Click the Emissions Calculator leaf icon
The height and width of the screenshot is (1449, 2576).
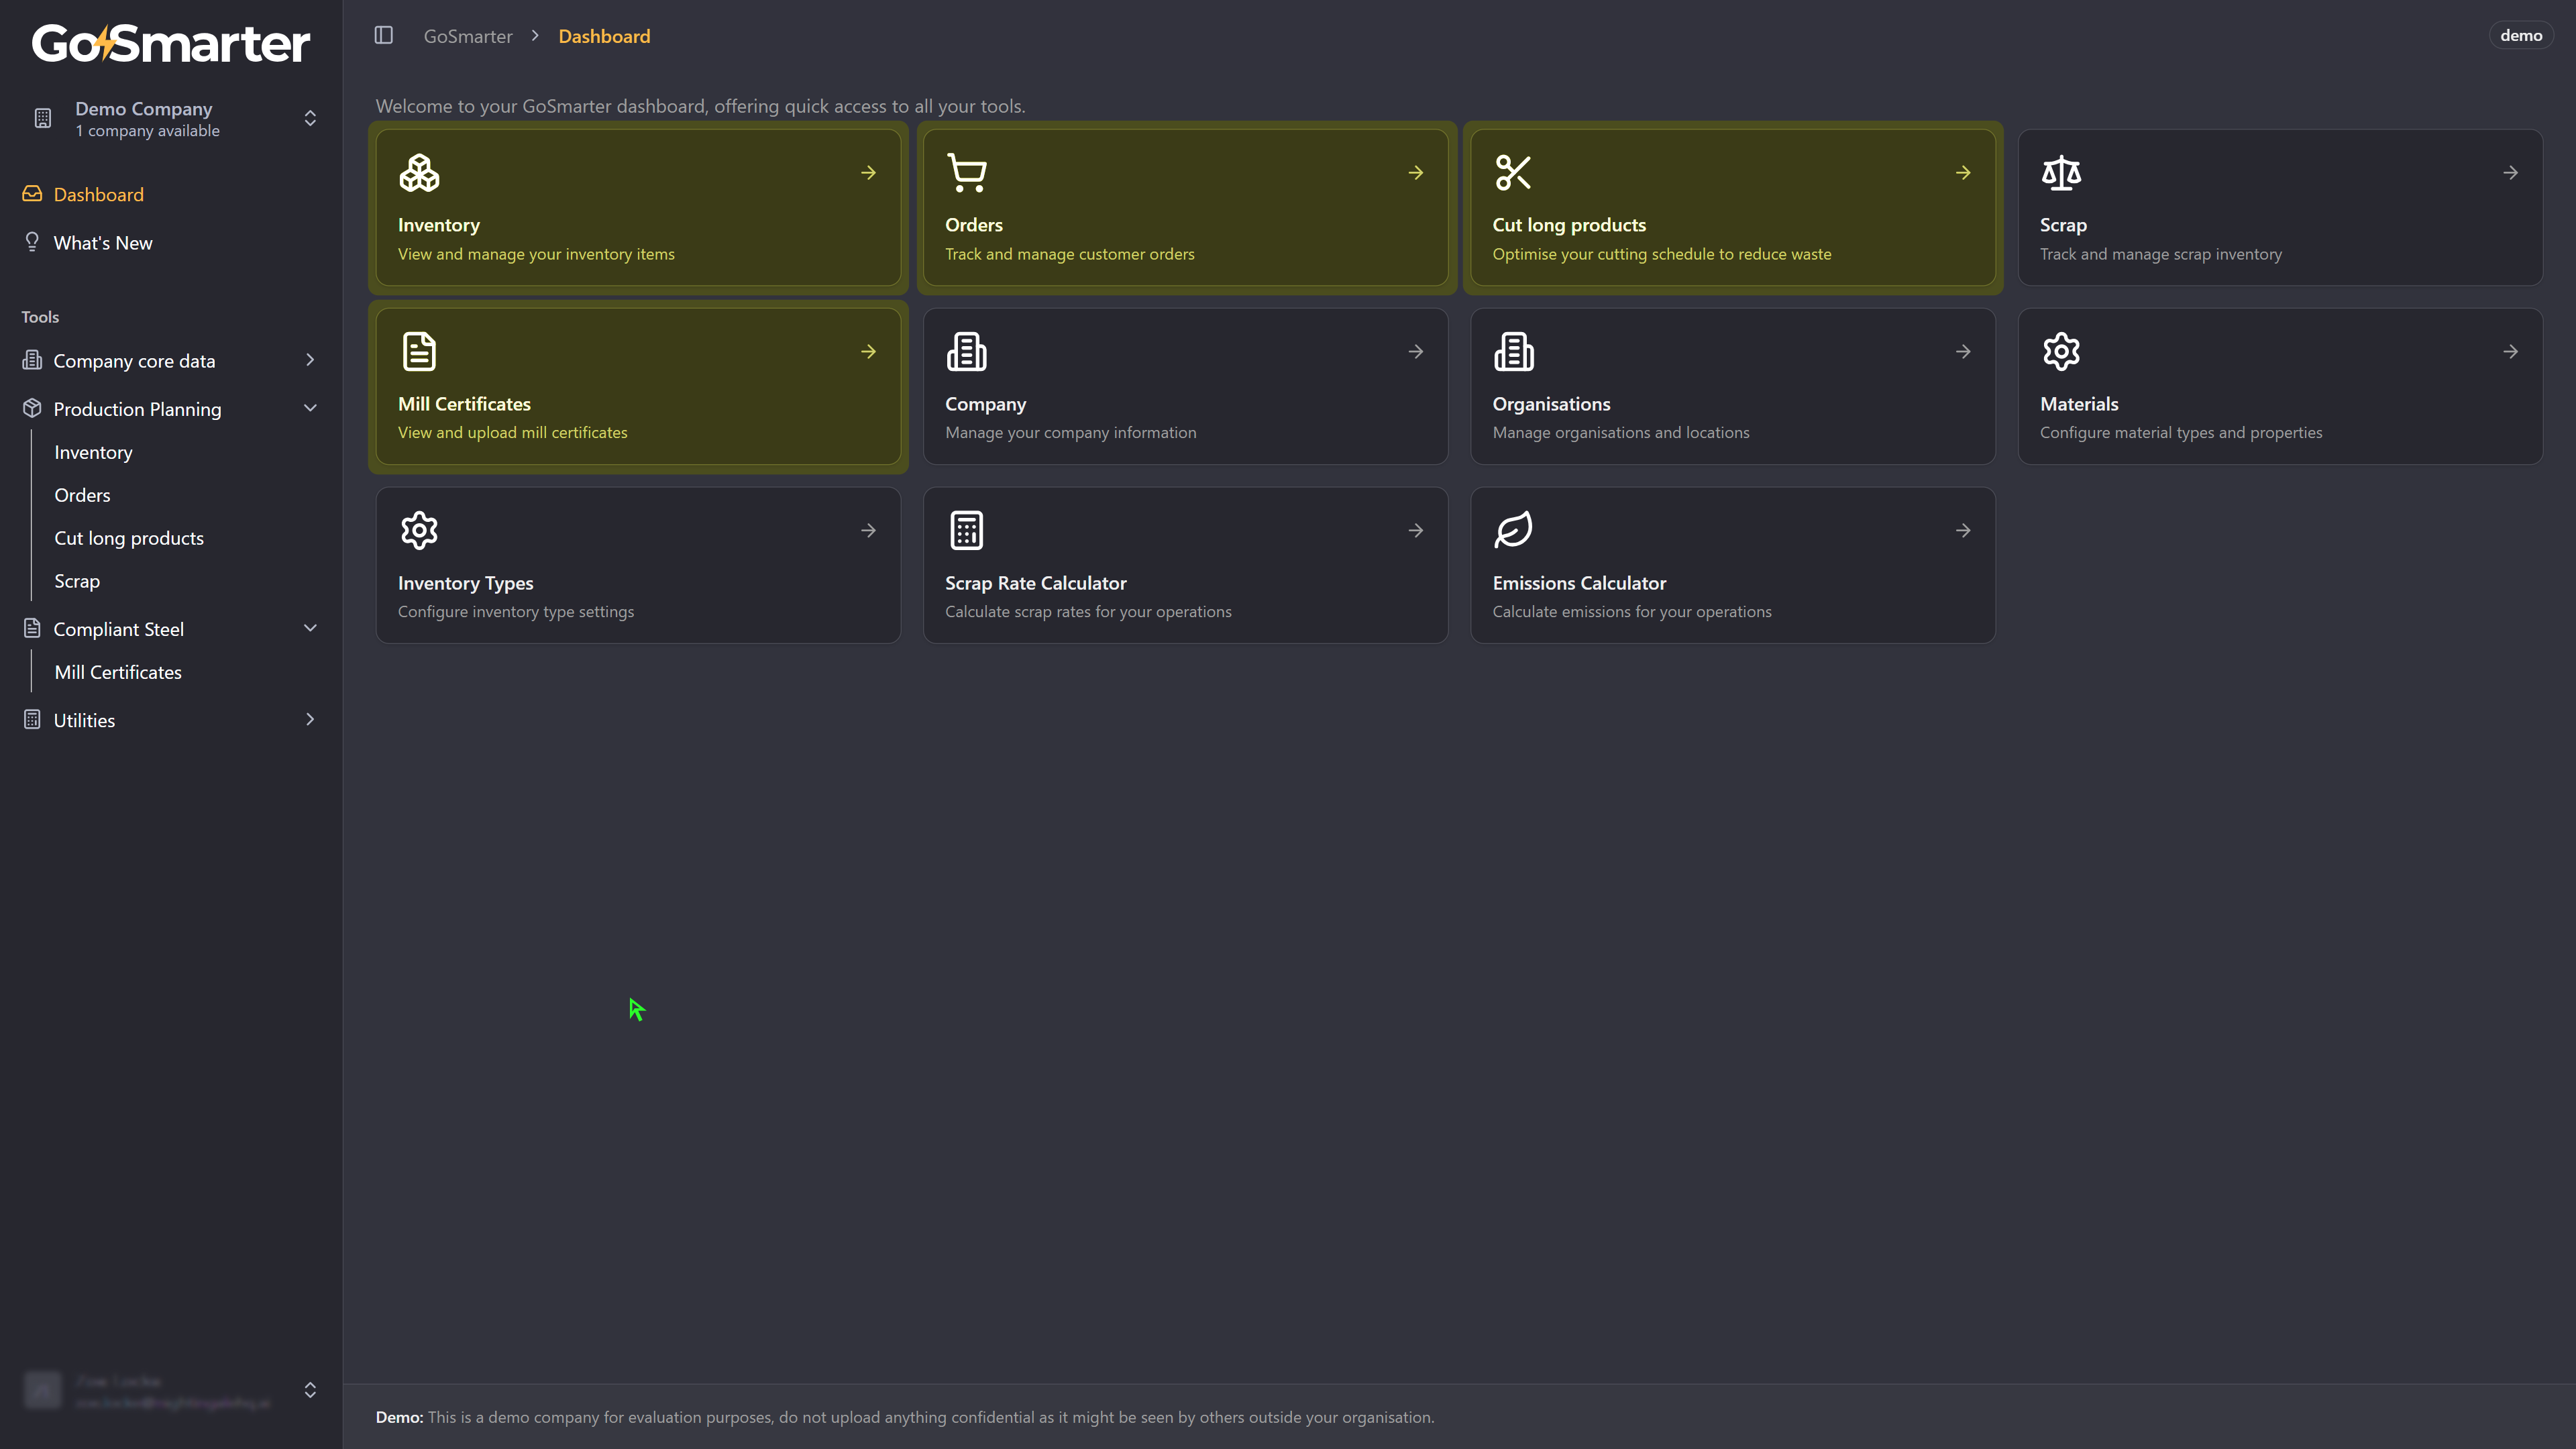point(1513,530)
